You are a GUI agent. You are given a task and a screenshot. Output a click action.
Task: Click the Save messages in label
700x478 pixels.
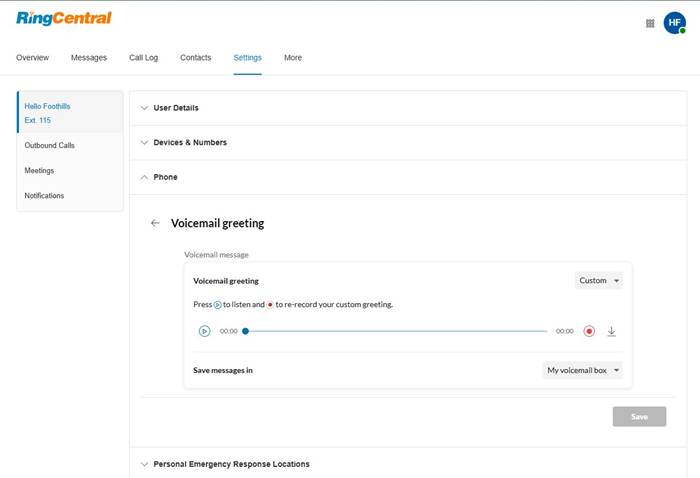tap(223, 370)
